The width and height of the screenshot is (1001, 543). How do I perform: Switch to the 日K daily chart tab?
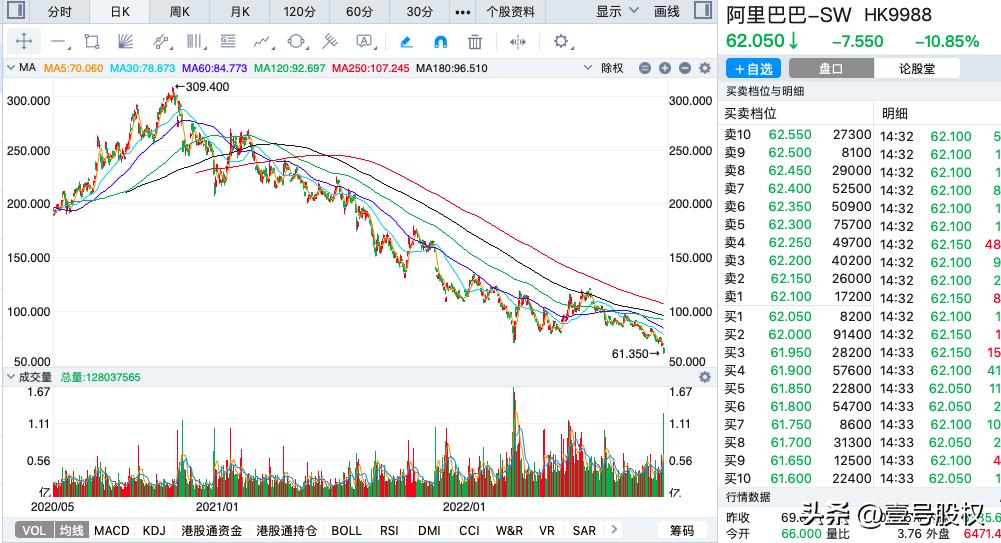click(x=120, y=11)
